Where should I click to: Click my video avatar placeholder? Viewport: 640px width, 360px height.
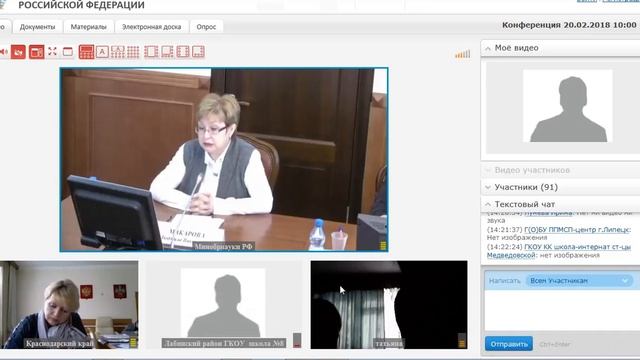tap(568, 106)
